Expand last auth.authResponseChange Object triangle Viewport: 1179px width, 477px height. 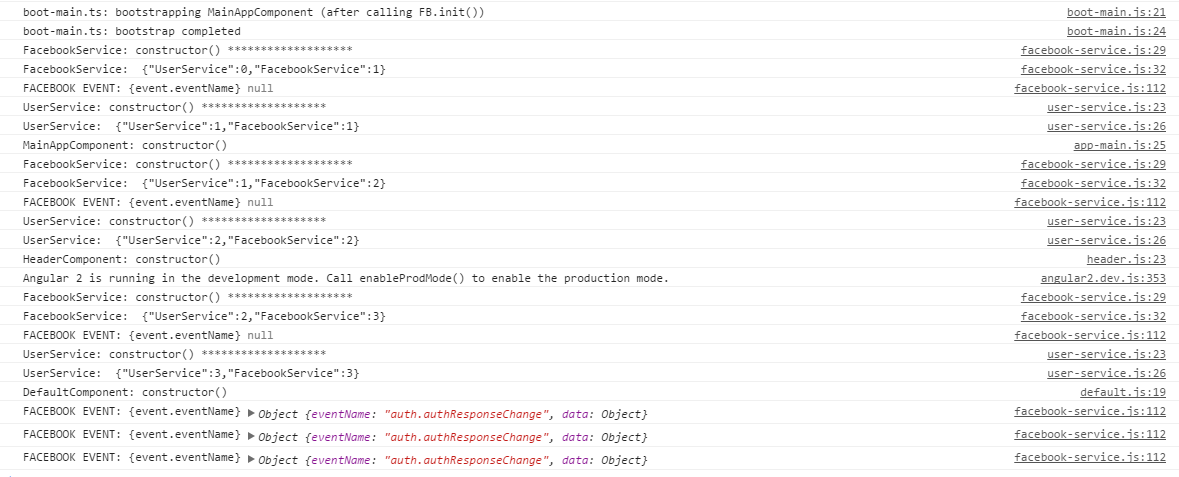251,458
